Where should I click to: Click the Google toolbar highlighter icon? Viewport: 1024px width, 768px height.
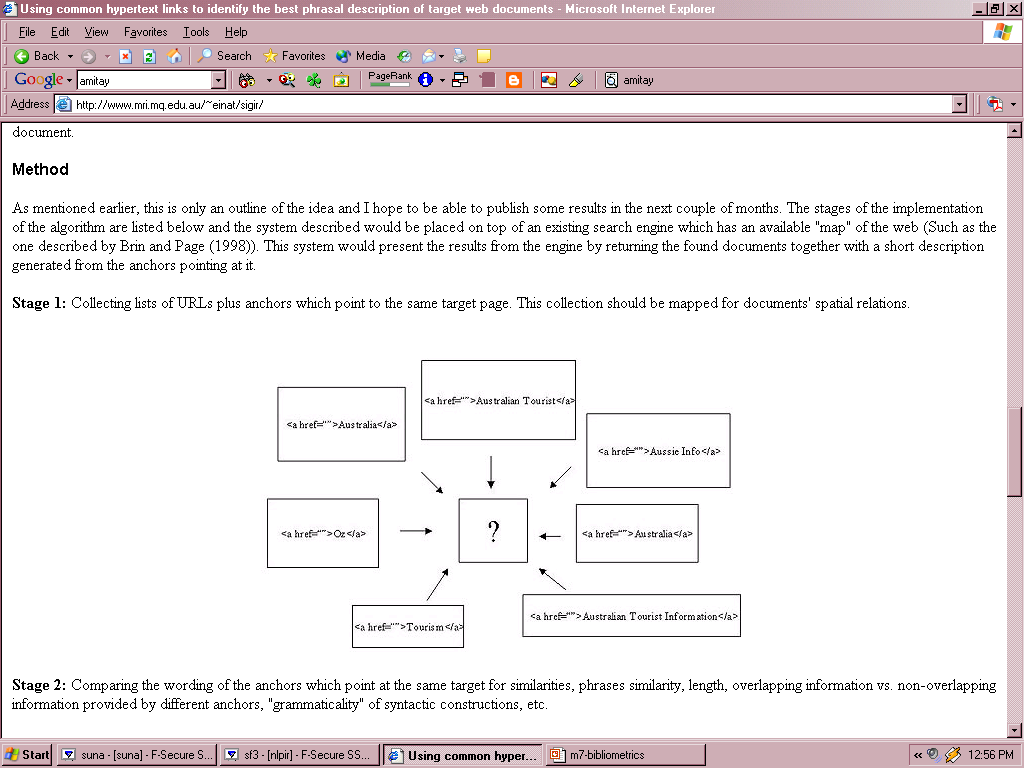tap(575, 80)
